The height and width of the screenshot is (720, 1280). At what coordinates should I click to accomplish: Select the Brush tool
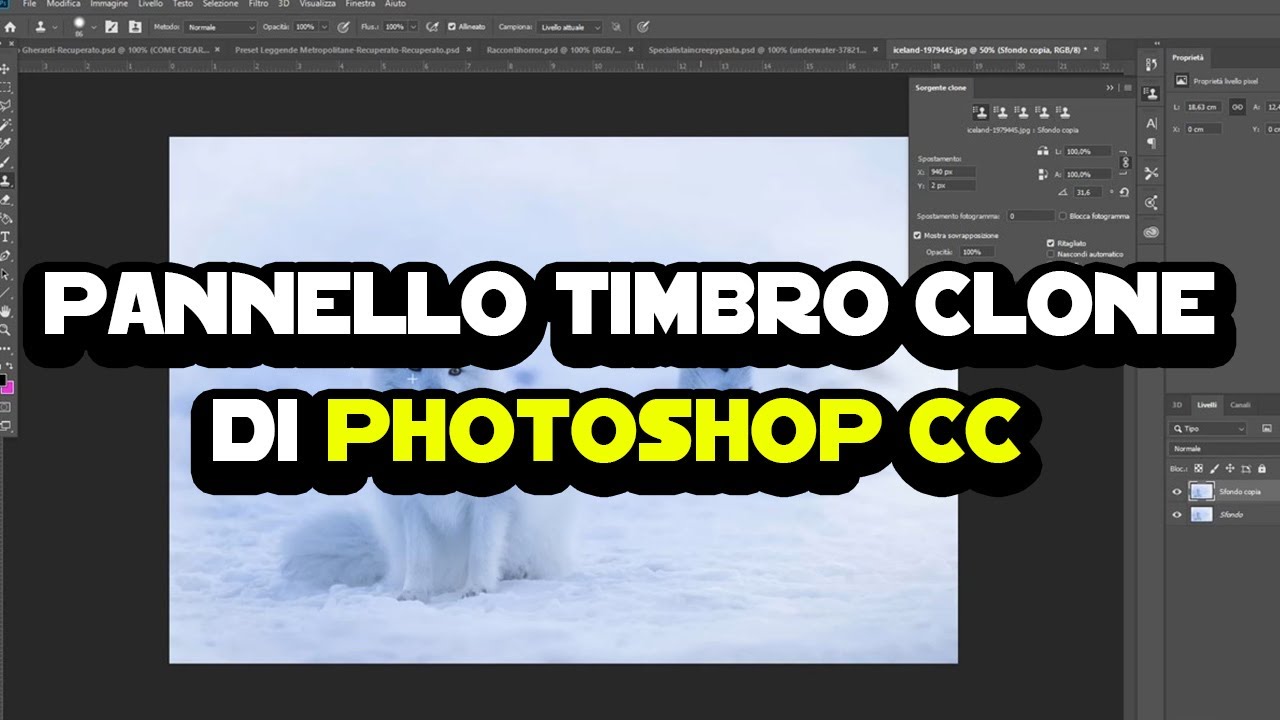tap(6, 162)
